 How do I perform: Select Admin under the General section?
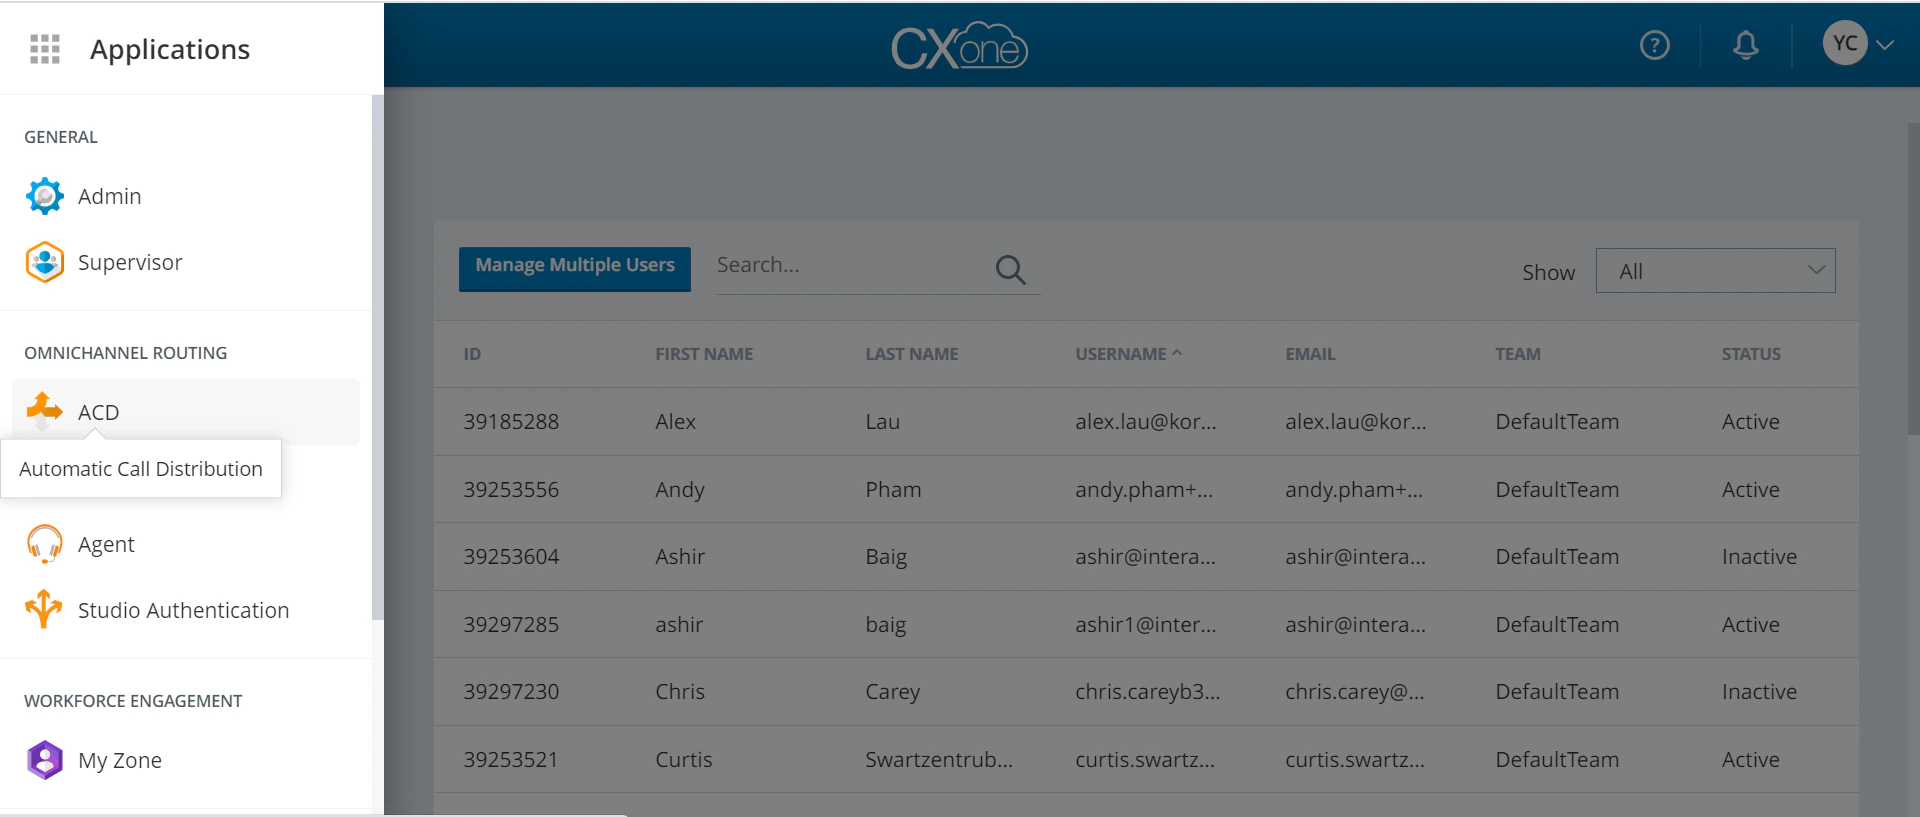[110, 196]
